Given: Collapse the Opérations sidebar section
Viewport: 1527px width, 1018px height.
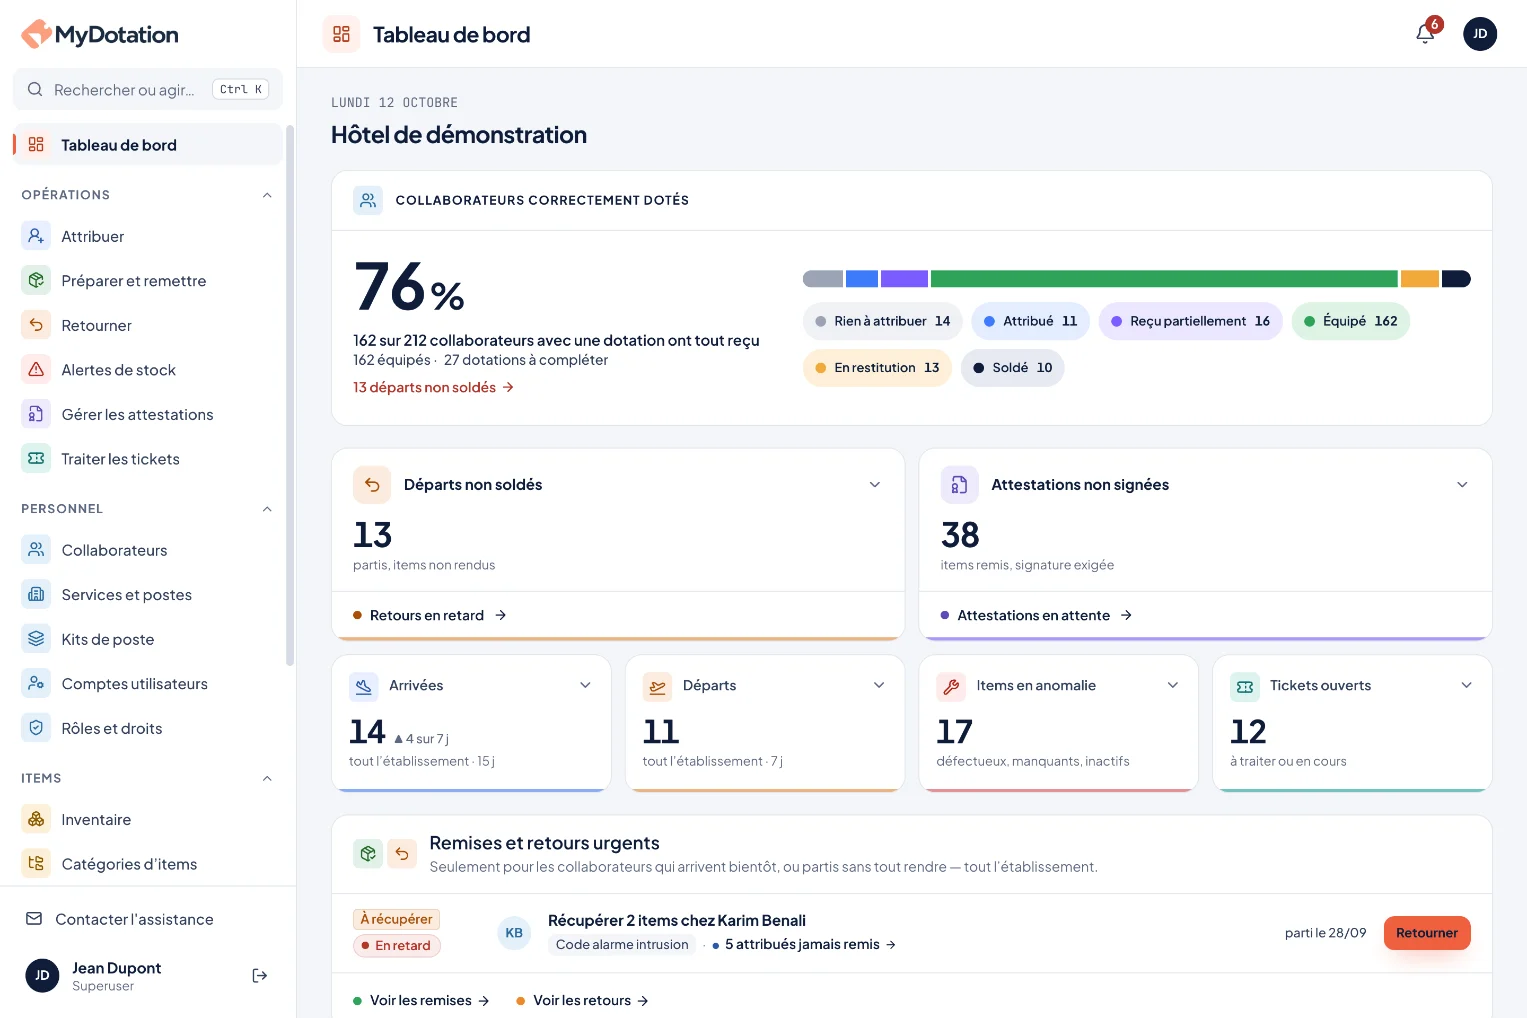Looking at the screenshot, I should pos(267,195).
